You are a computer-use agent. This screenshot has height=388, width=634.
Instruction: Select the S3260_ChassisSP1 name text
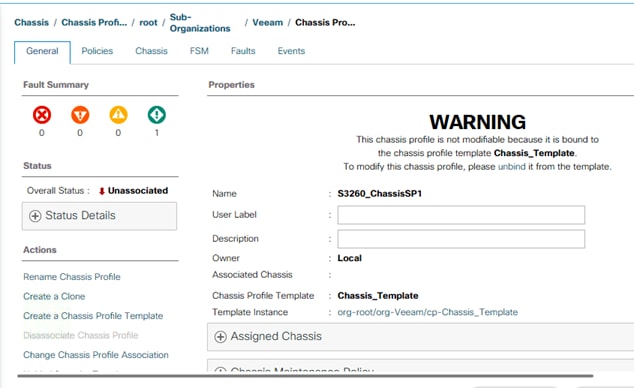pos(380,194)
